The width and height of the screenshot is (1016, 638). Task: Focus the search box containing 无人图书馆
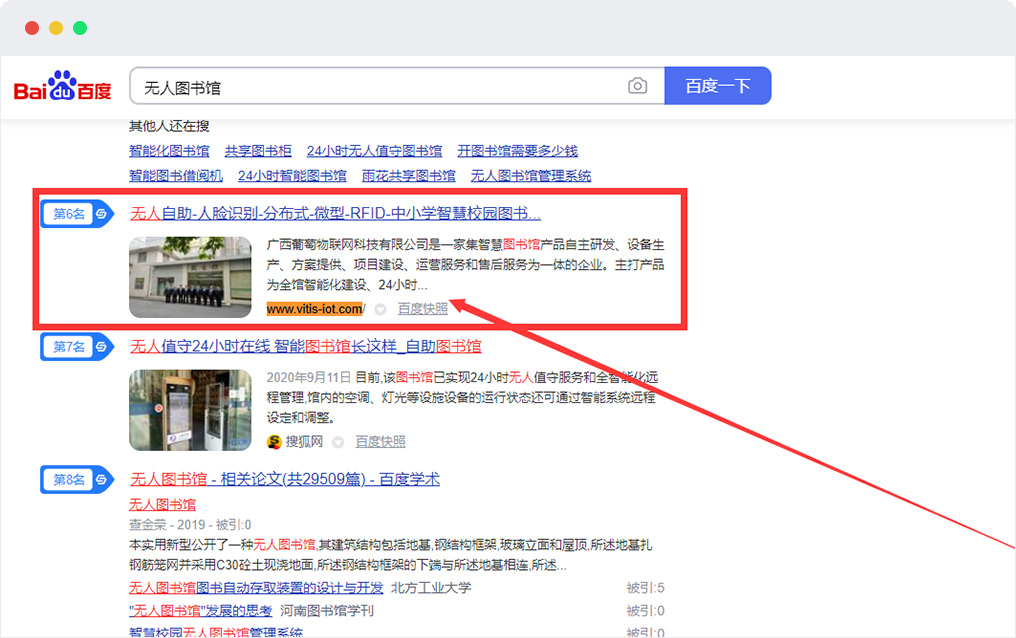(380, 87)
